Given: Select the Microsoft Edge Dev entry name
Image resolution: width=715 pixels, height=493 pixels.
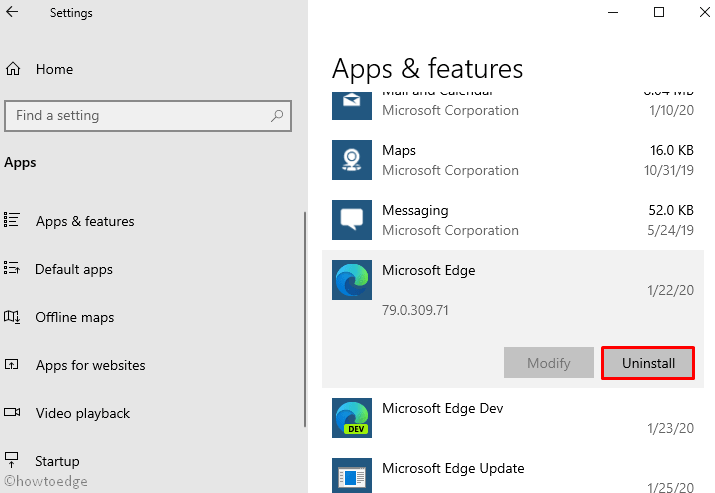Looking at the screenshot, I should (x=442, y=408).
